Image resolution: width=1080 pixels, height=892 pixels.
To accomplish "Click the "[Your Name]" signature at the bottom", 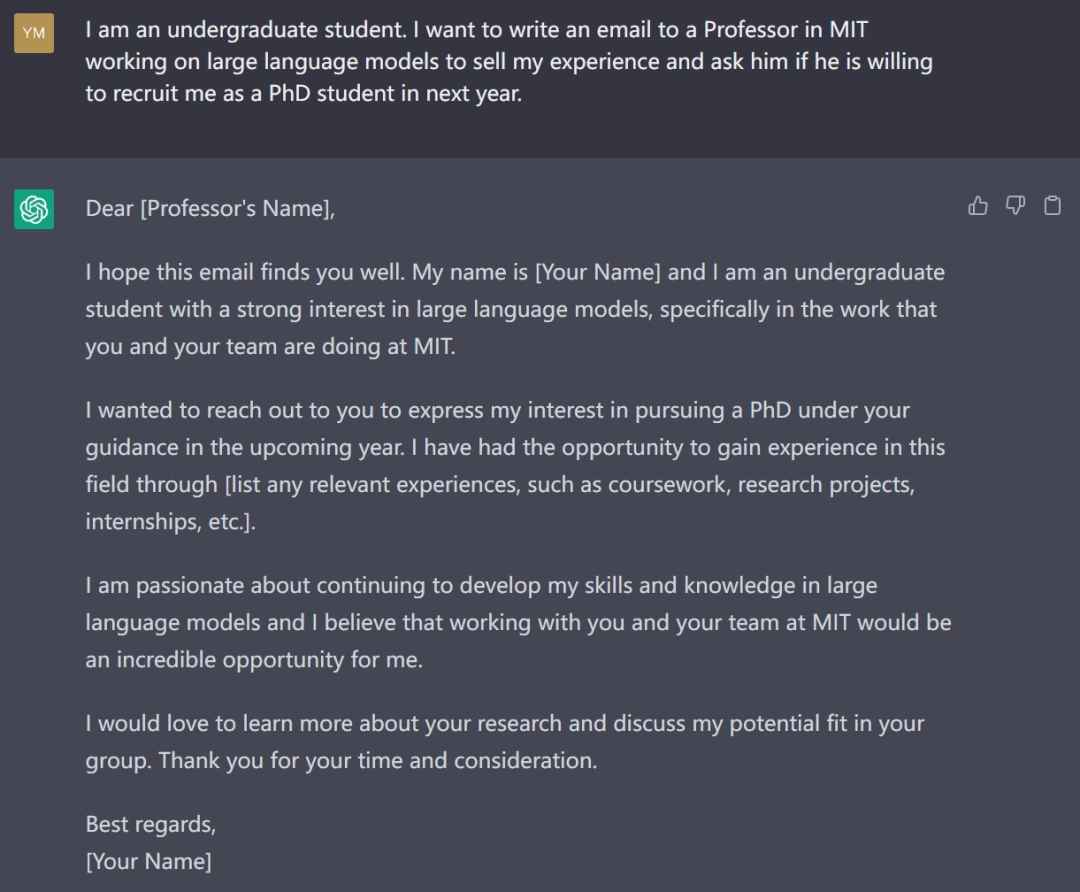I will click(x=148, y=861).
